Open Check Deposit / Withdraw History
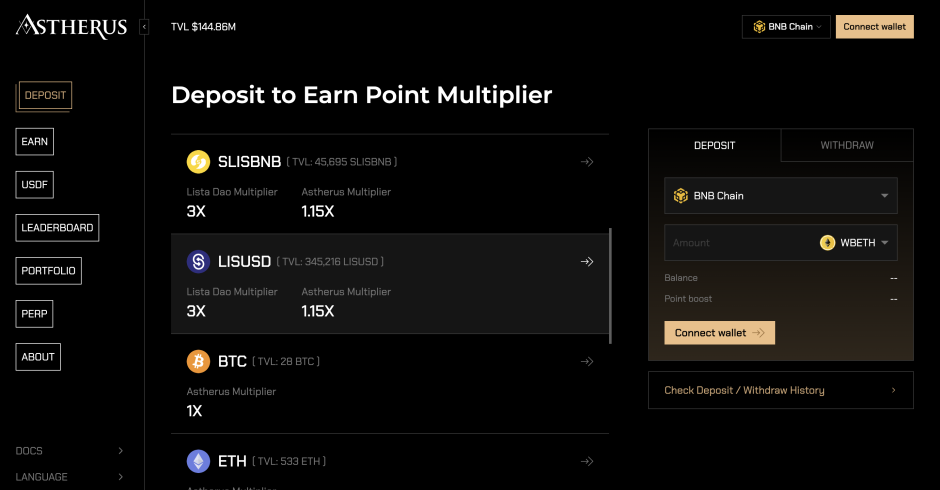Image resolution: width=940 pixels, height=490 pixels. [x=781, y=390]
